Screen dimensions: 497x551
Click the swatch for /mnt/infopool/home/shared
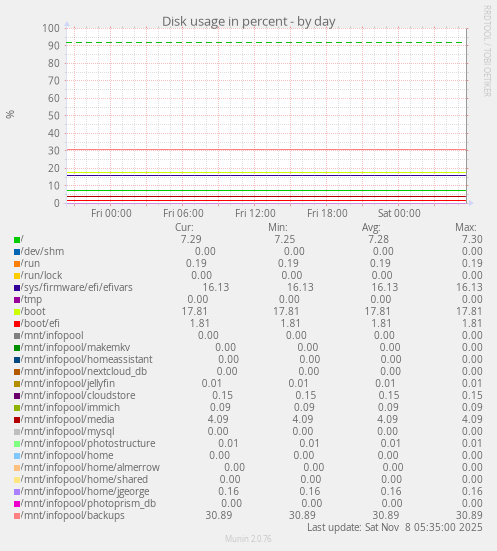pyautogui.click(x=17, y=480)
